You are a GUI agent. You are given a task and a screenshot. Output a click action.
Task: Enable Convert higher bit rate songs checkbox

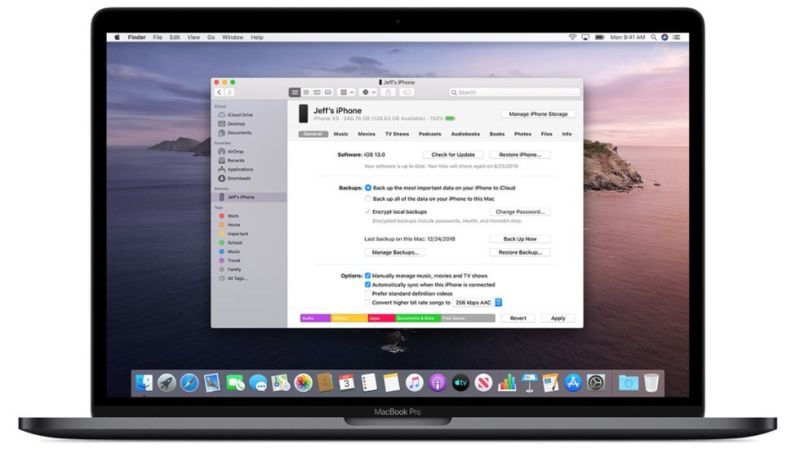[367, 303]
